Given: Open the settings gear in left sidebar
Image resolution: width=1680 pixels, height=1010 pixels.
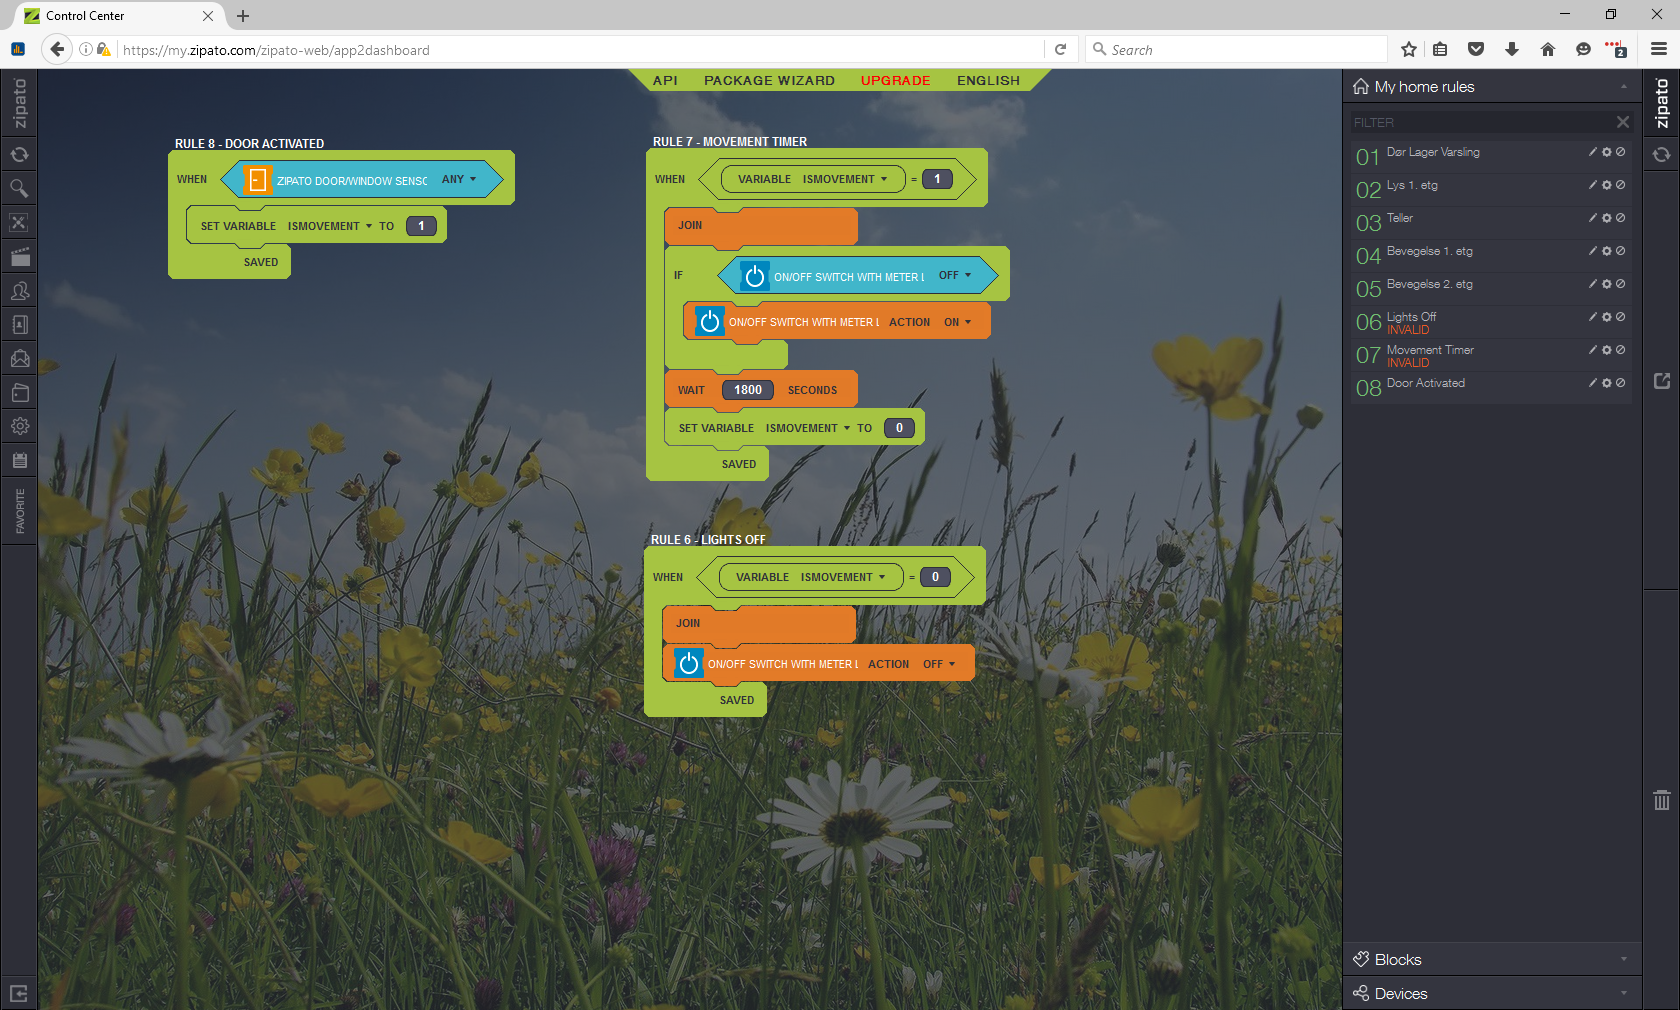Looking at the screenshot, I should click(x=19, y=426).
